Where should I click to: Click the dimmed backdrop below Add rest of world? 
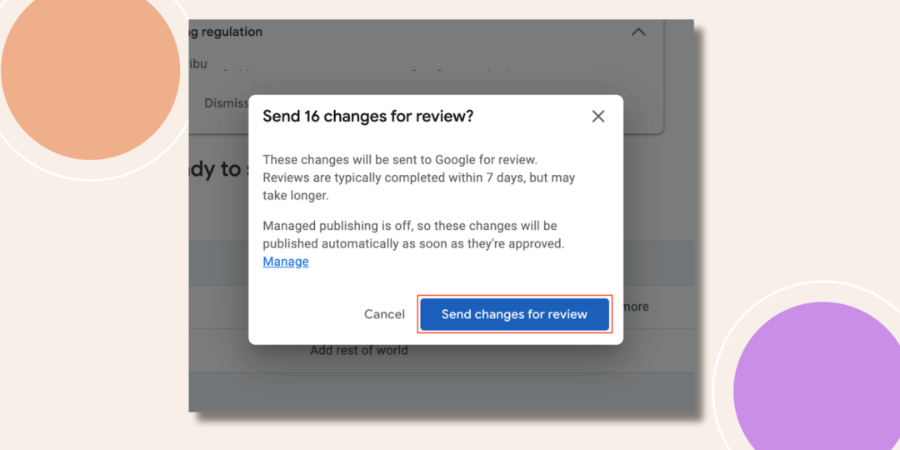click(441, 392)
